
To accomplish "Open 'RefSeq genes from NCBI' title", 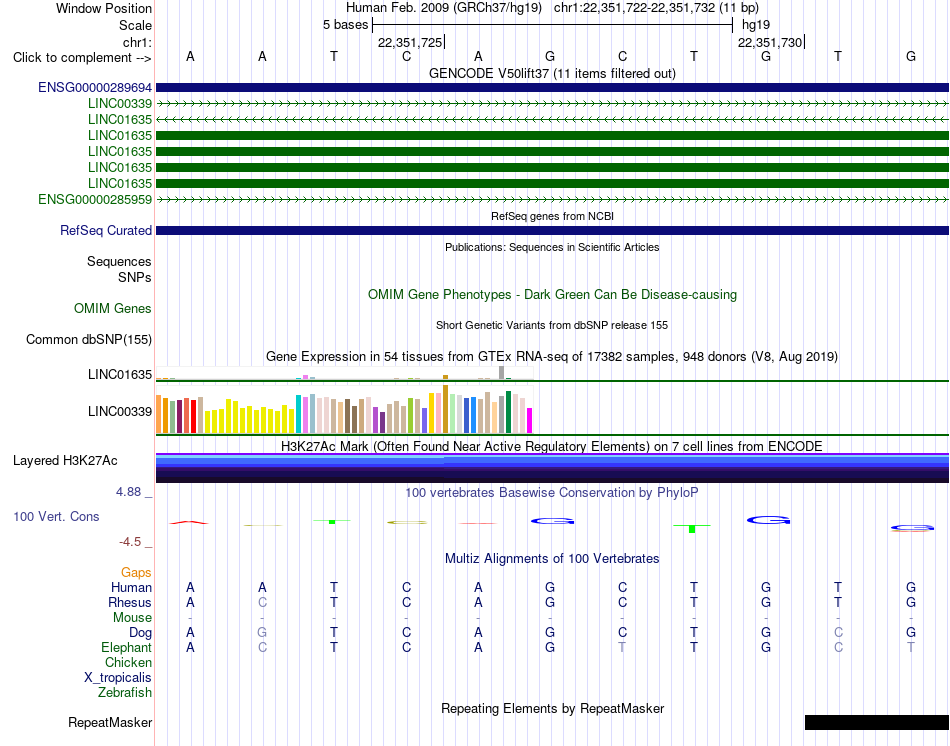I will pyautogui.click(x=553, y=216).
